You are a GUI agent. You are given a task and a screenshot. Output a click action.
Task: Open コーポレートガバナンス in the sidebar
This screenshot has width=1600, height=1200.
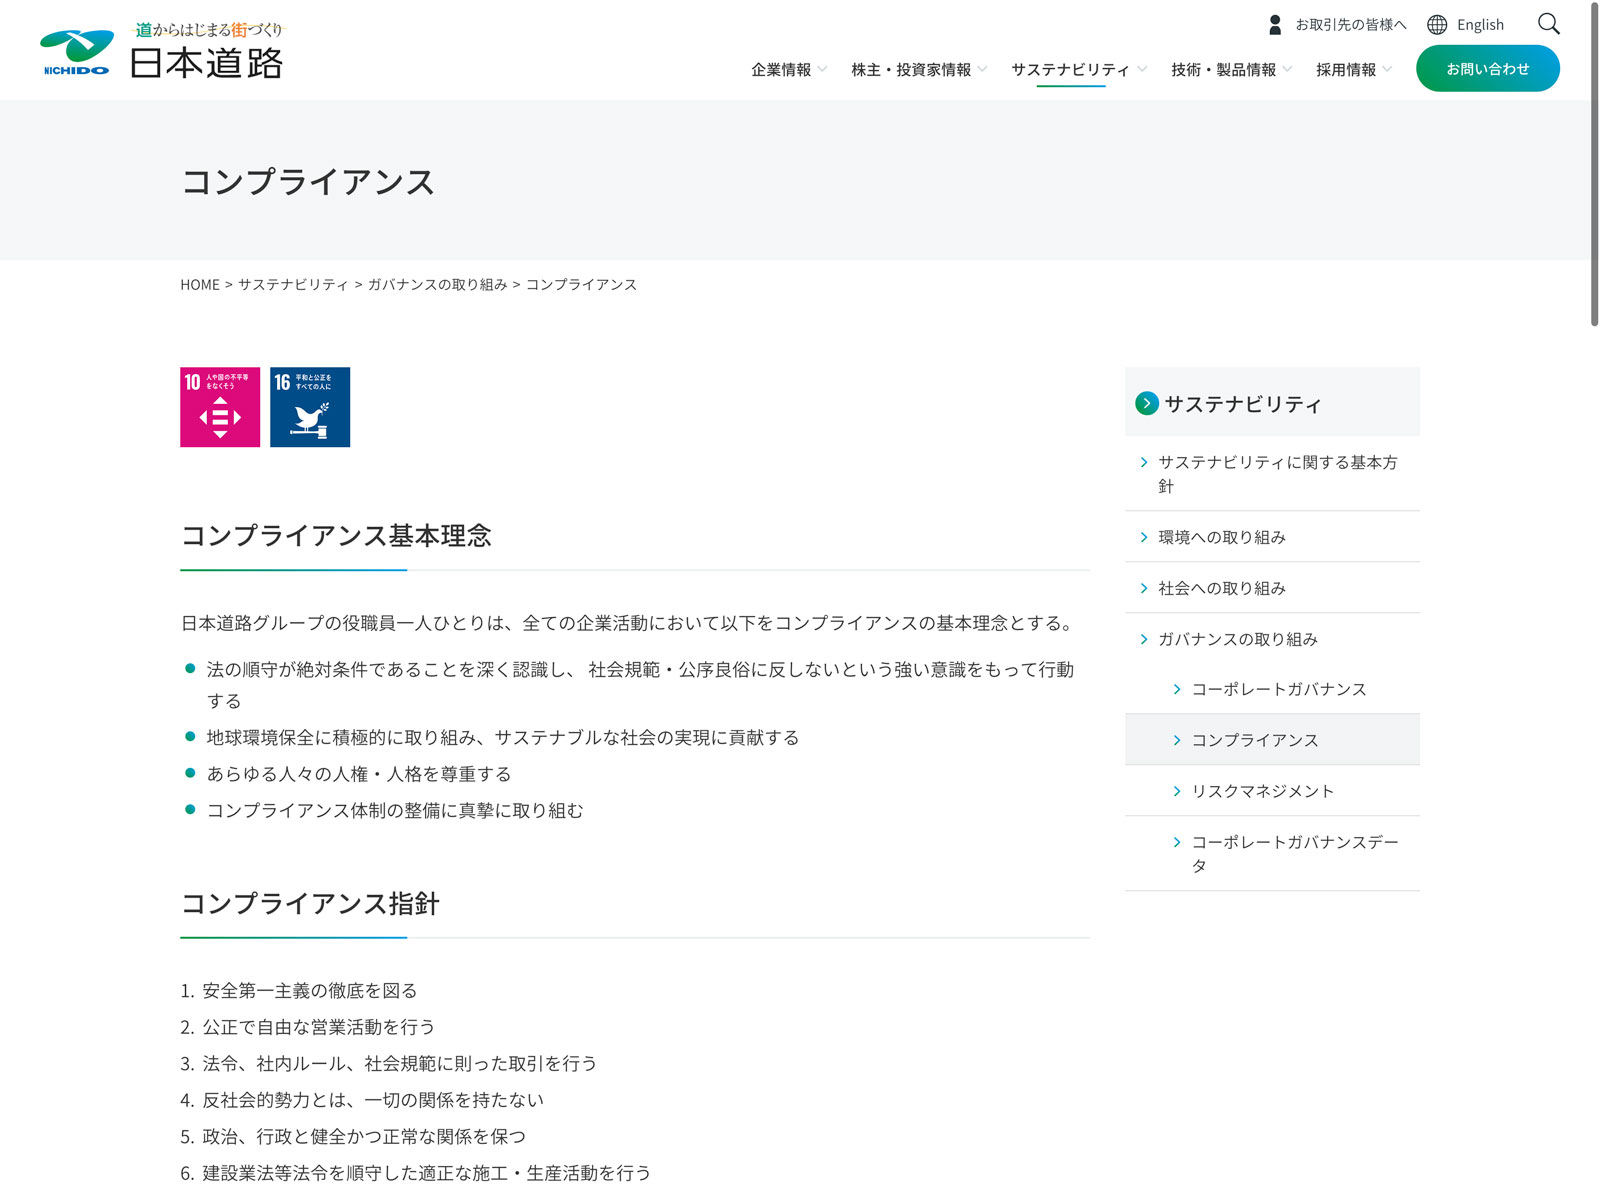(x=1278, y=689)
